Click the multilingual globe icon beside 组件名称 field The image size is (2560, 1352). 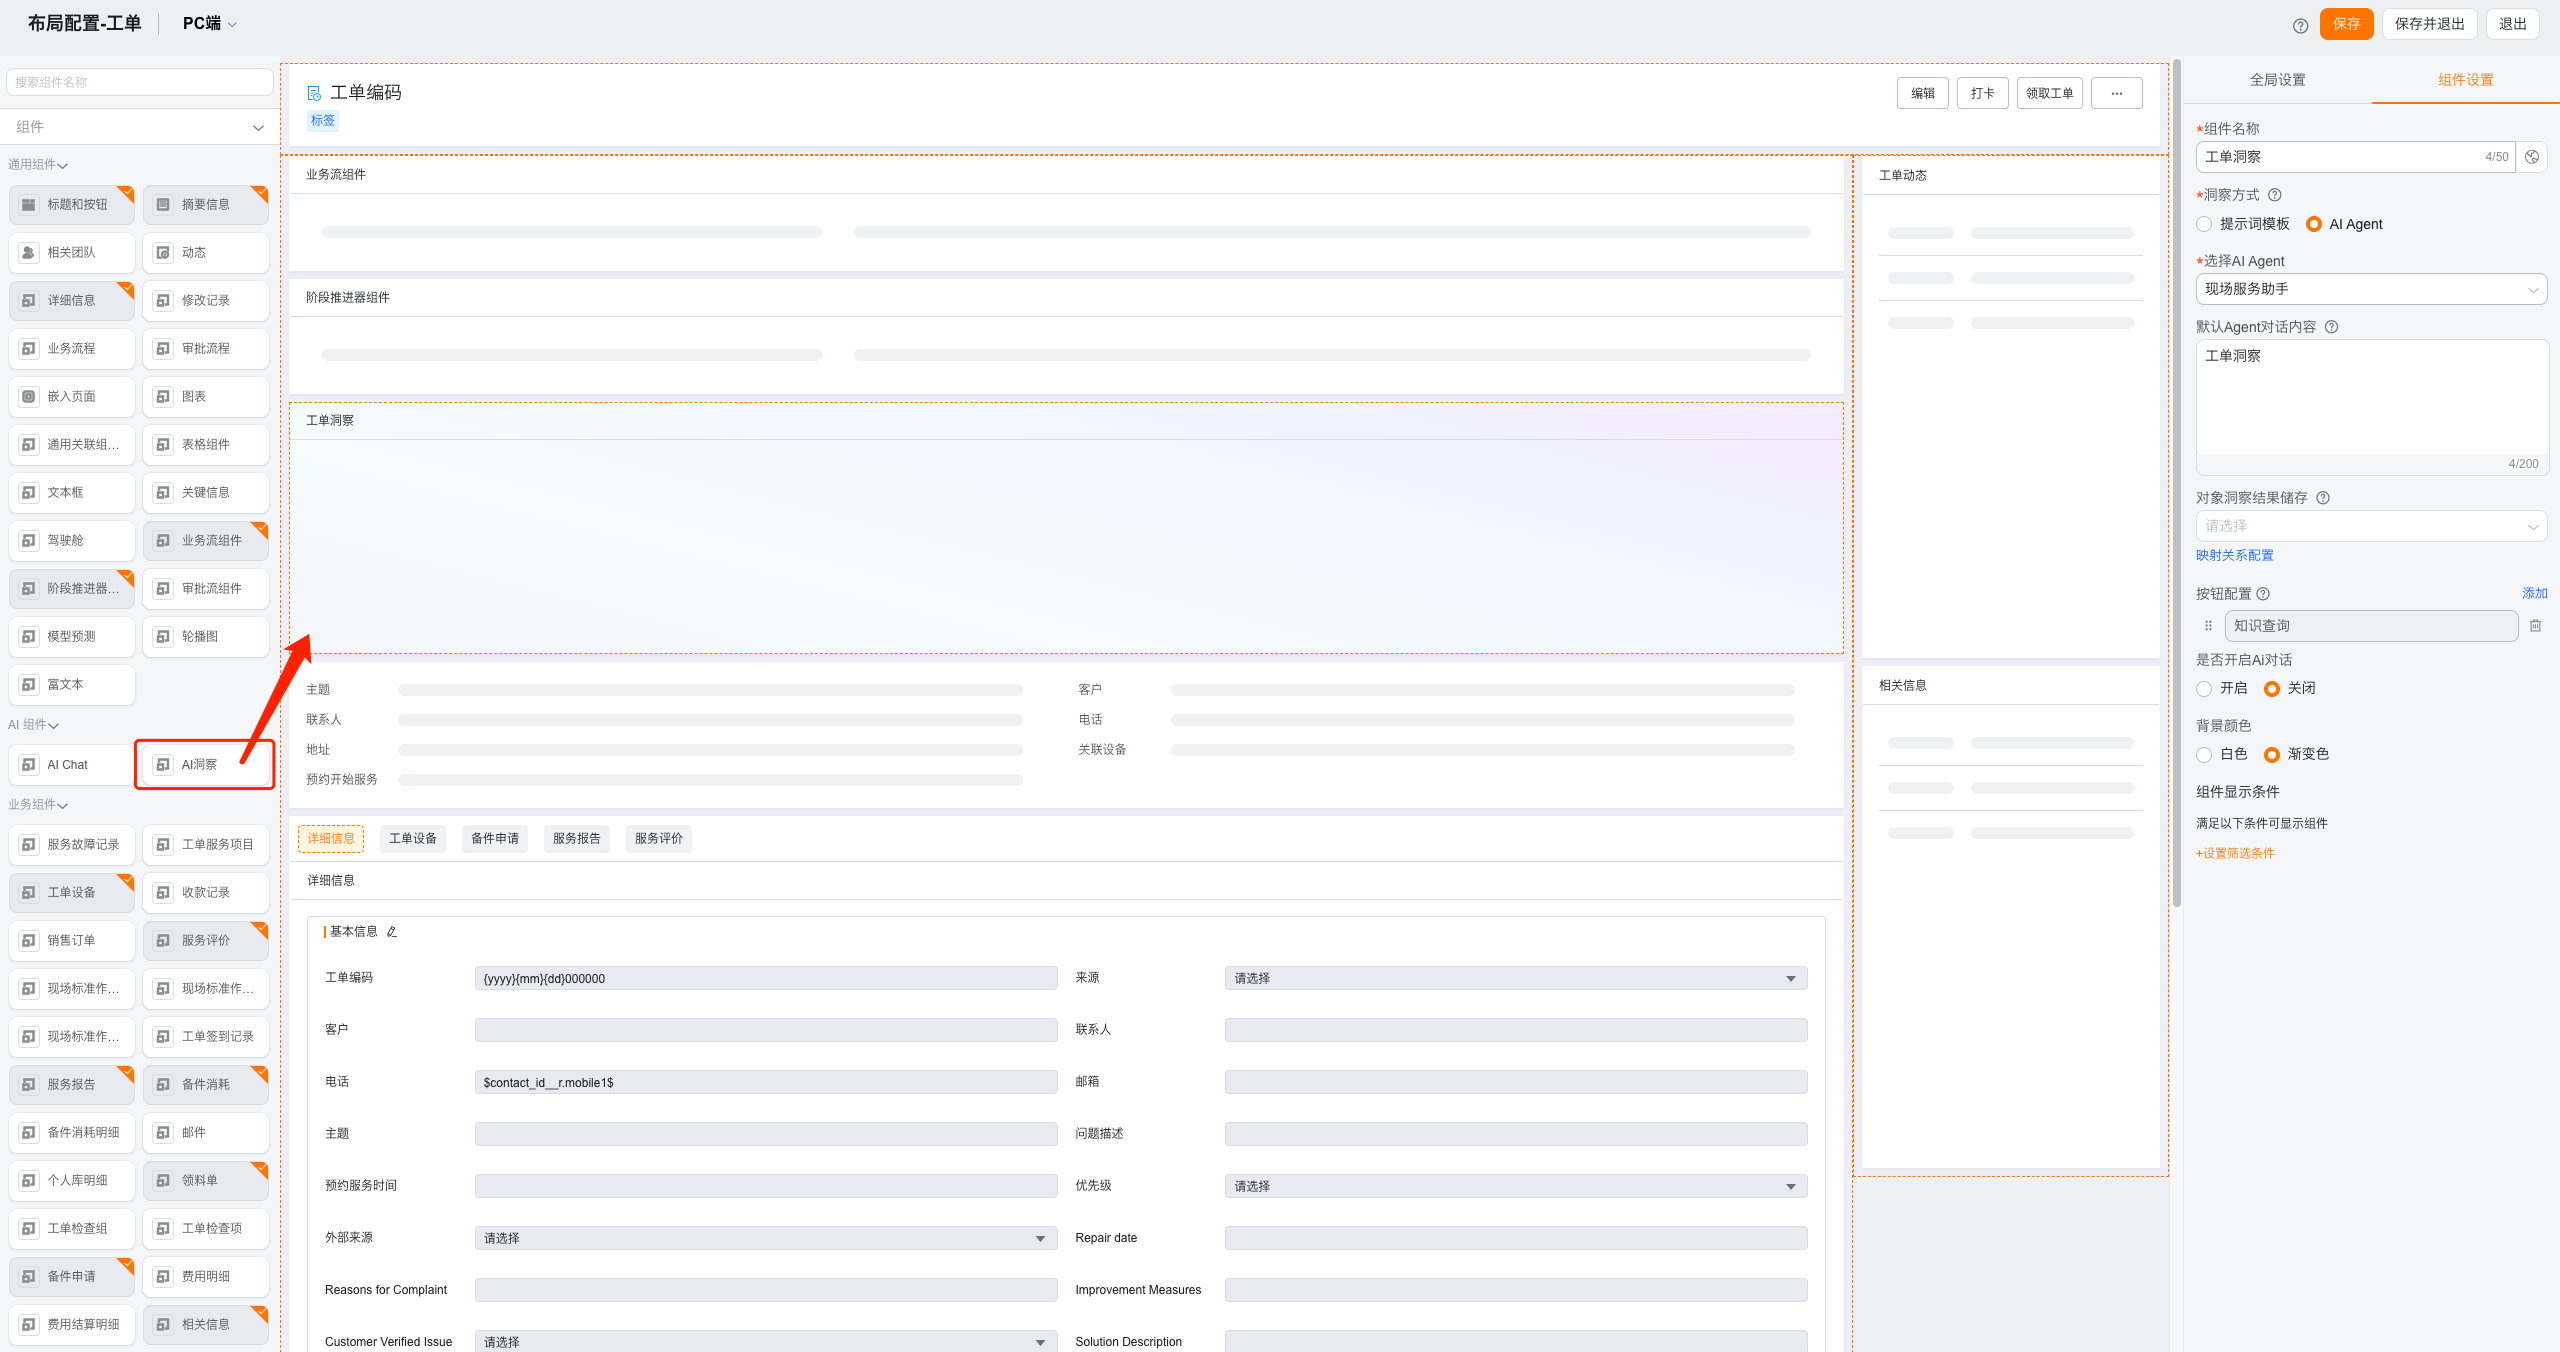point(2532,157)
